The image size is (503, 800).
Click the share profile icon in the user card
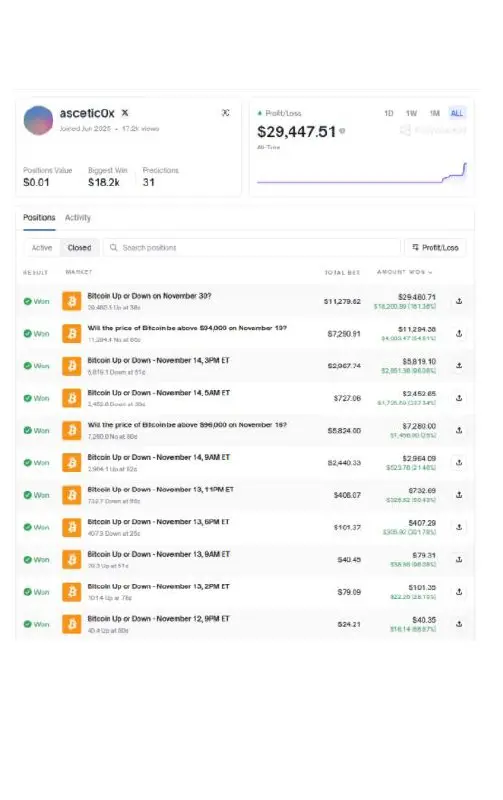[x=225, y=113]
